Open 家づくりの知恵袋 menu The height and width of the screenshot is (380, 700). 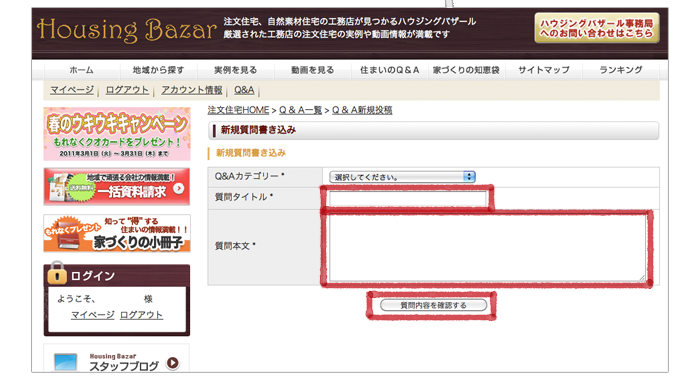[x=466, y=70]
